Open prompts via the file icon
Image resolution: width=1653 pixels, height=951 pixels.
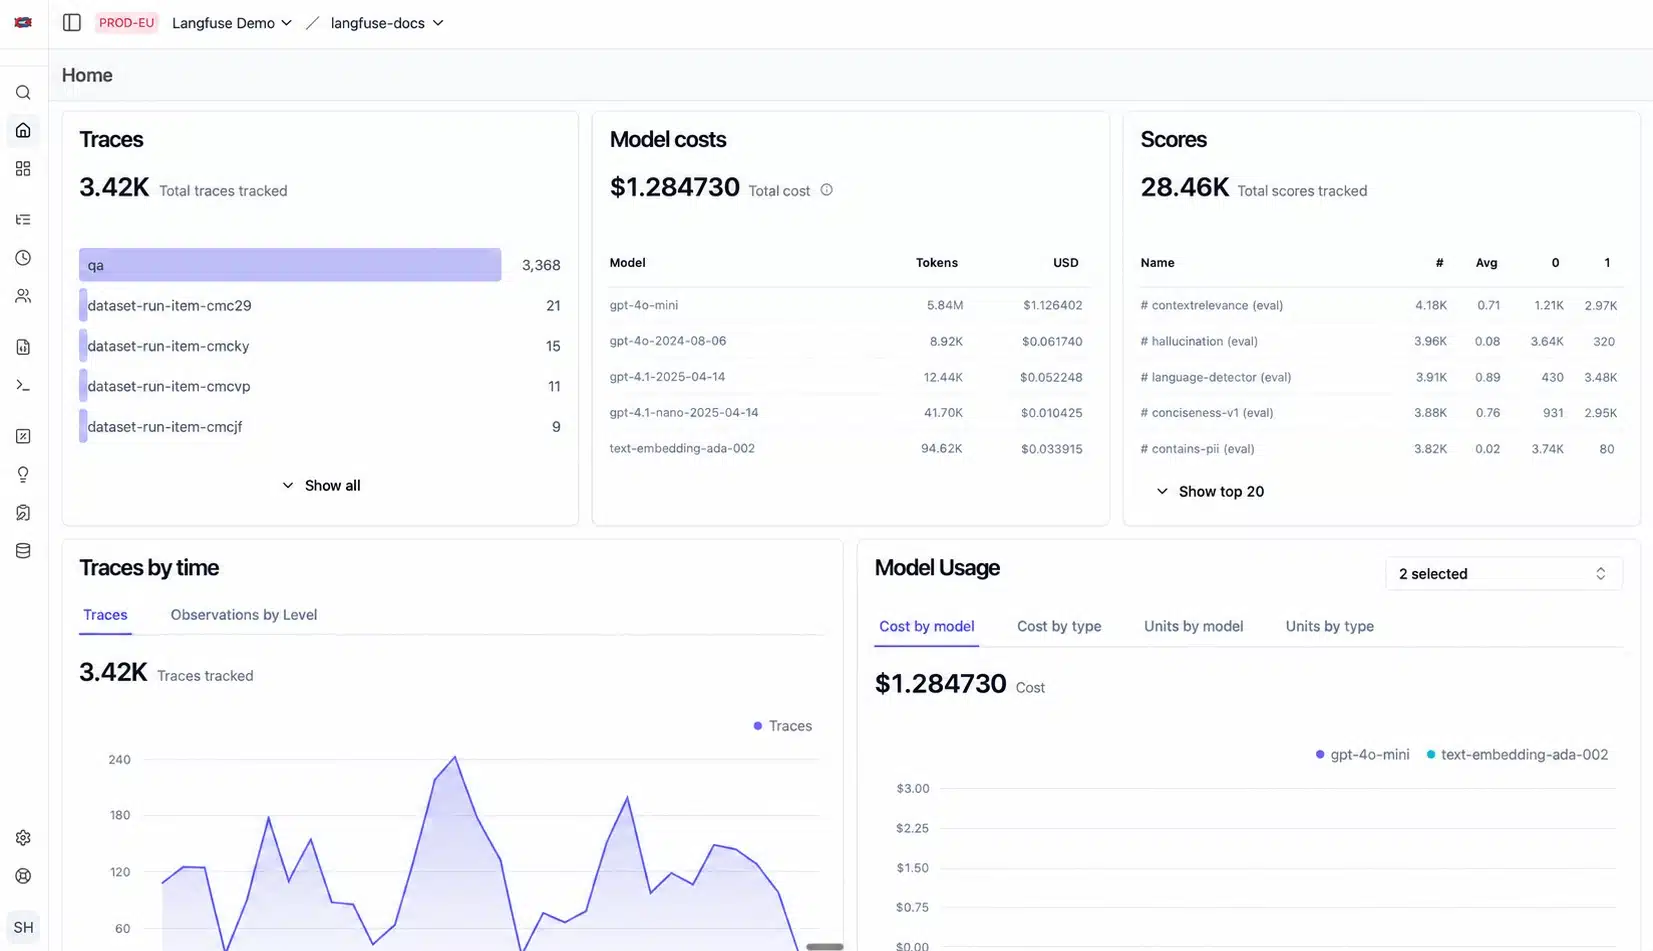(x=23, y=347)
